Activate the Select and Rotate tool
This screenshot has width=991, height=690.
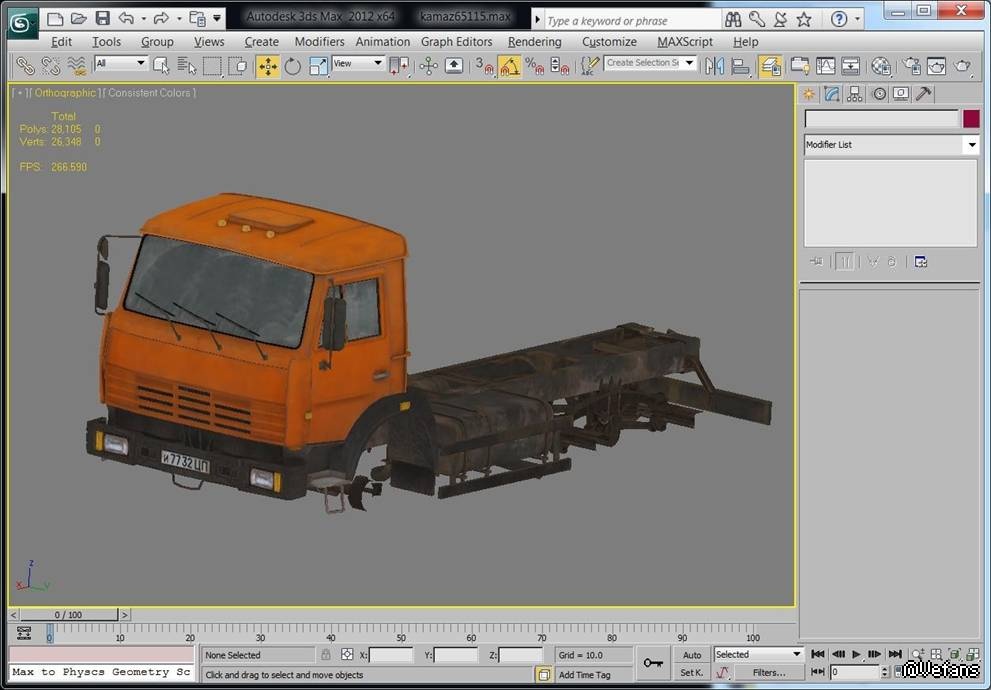pyautogui.click(x=293, y=66)
